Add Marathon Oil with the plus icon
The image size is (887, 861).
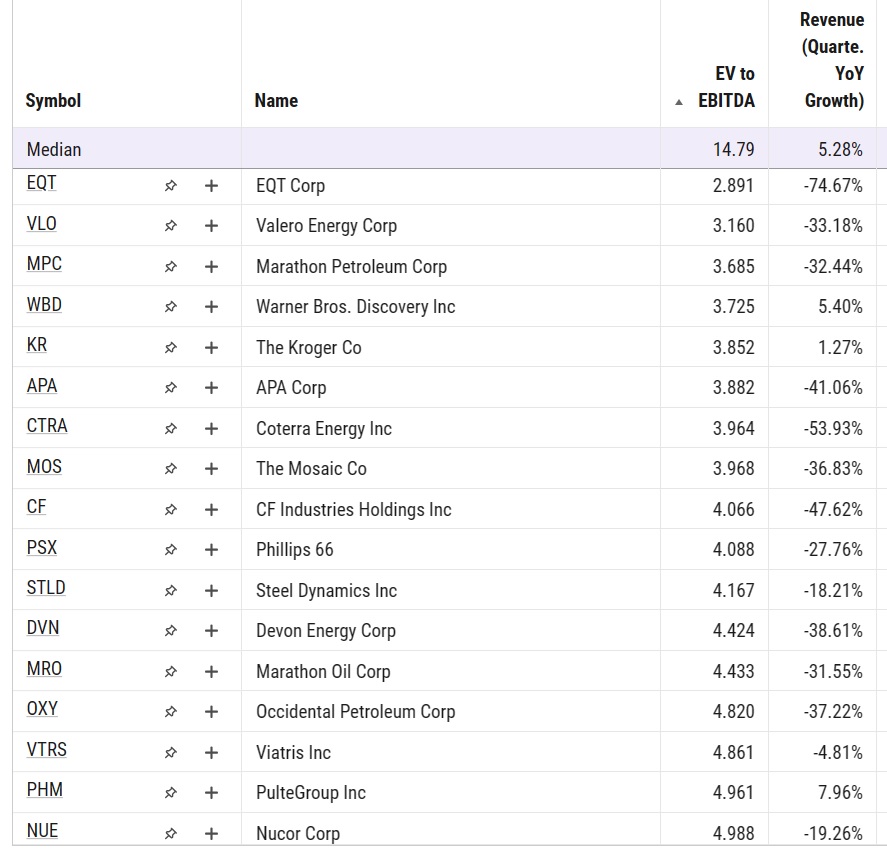tap(211, 671)
